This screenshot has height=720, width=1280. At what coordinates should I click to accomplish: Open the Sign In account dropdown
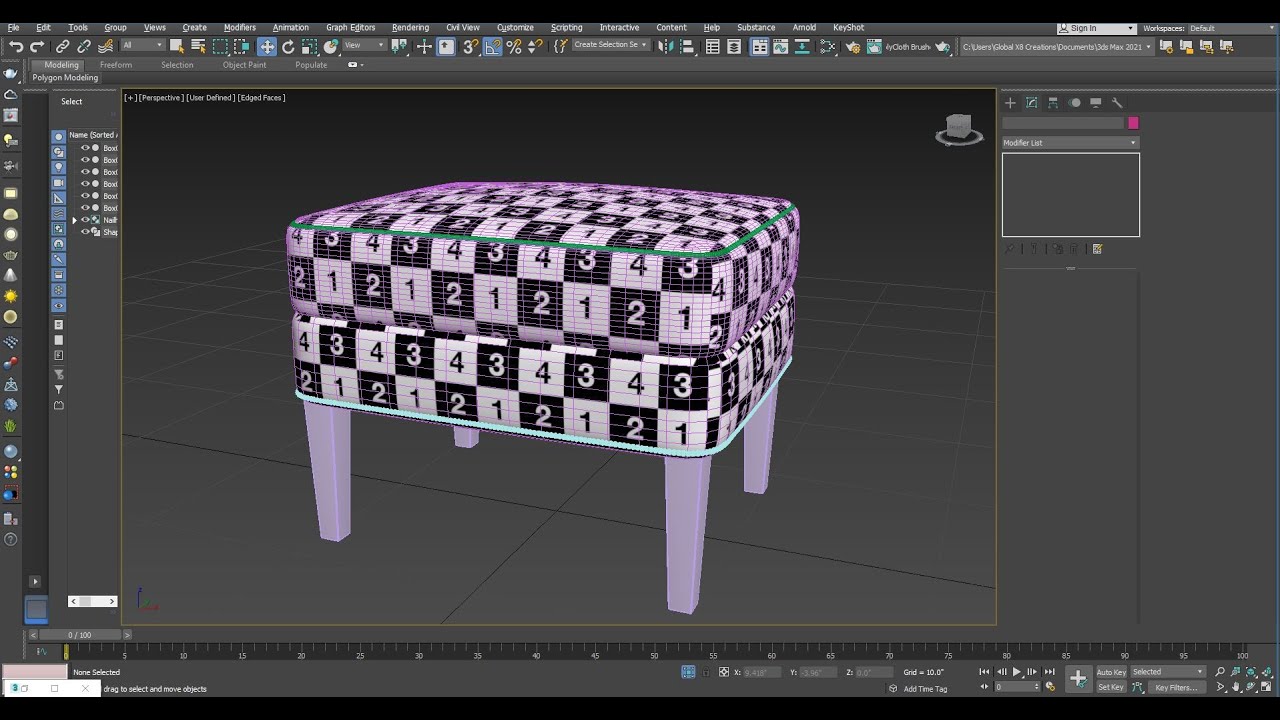[1097, 28]
